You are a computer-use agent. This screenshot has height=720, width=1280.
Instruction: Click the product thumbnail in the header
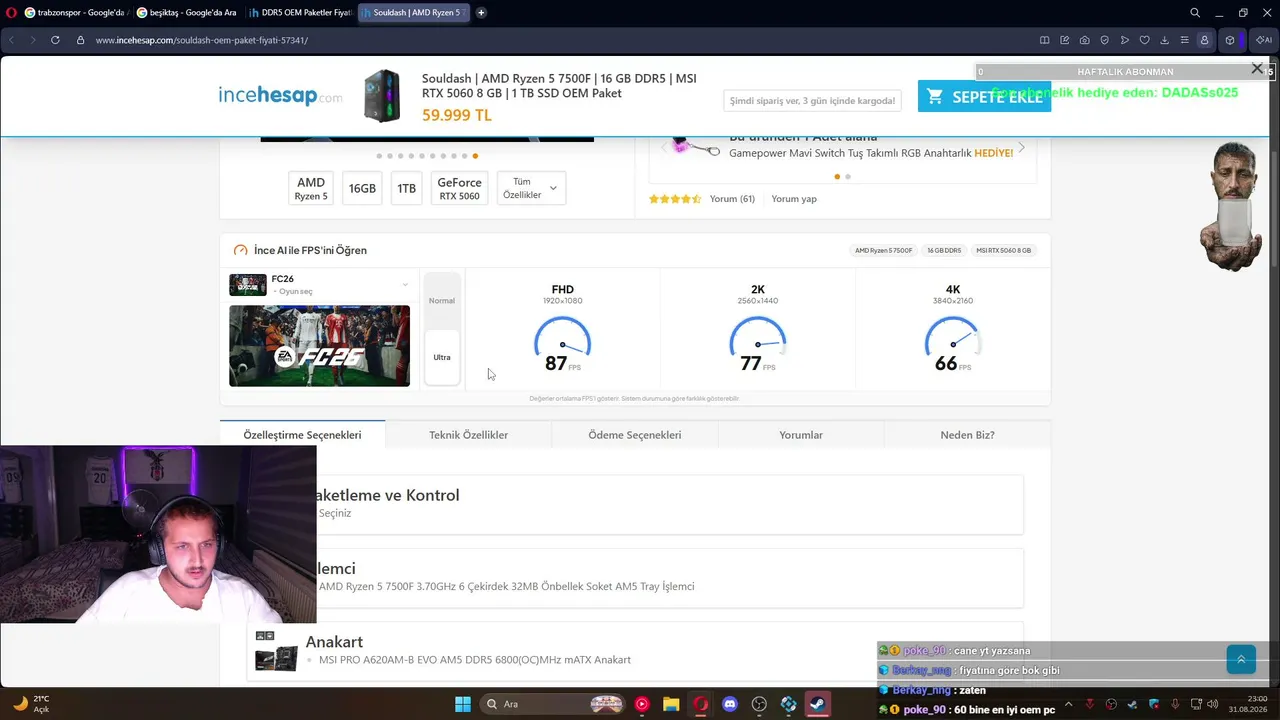point(382,96)
